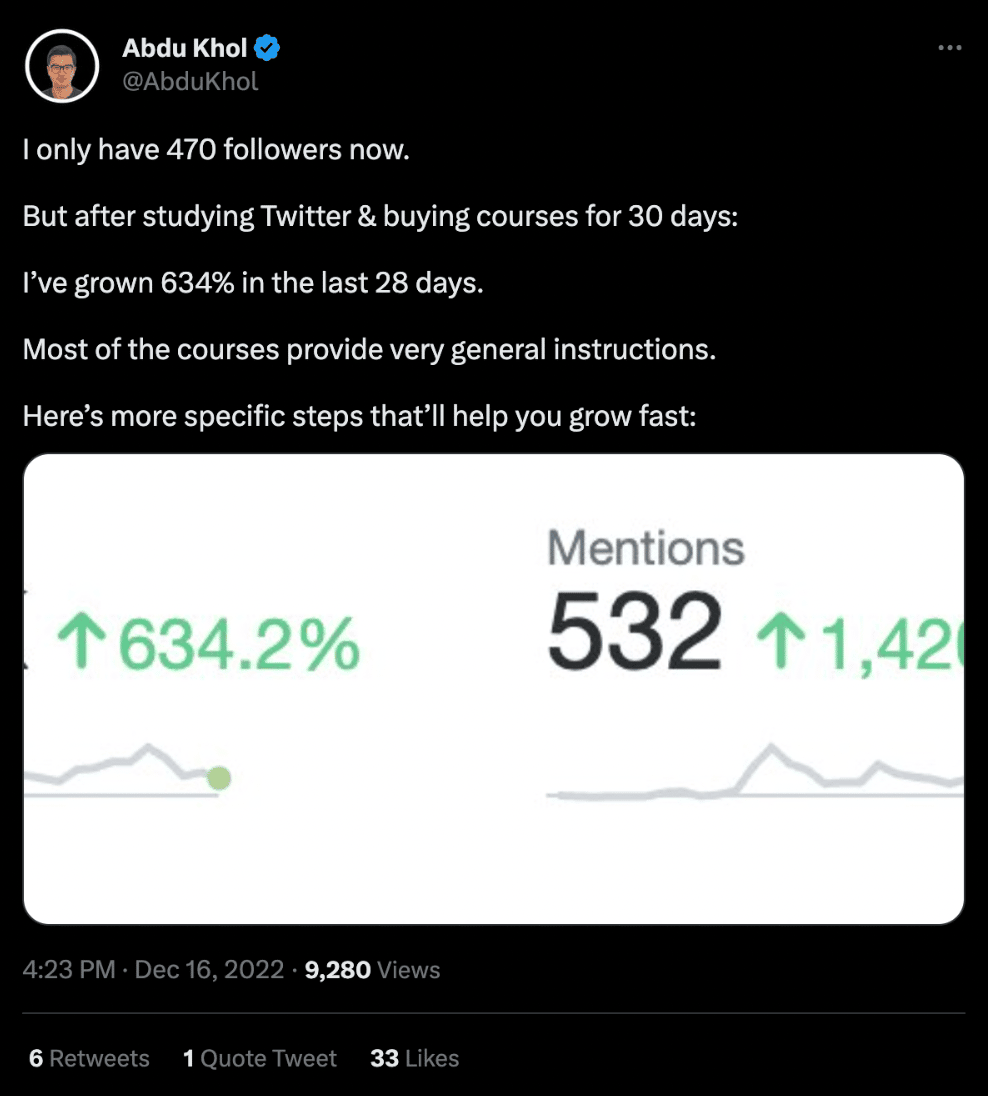Show the 33 Likes list
The image size is (988, 1096).
414,1059
